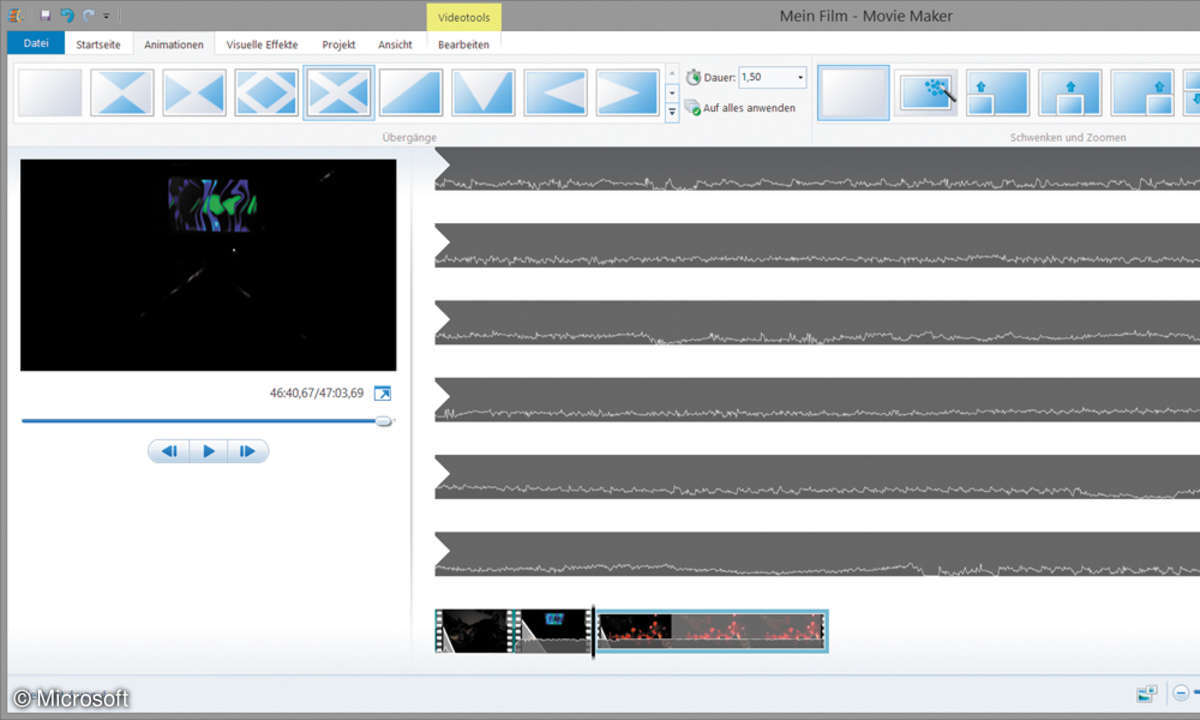Image resolution: width=1200 pixels, height=720 pixels.
Task: Select the first dark clip in storyboard
Action: tap(472, 630)
